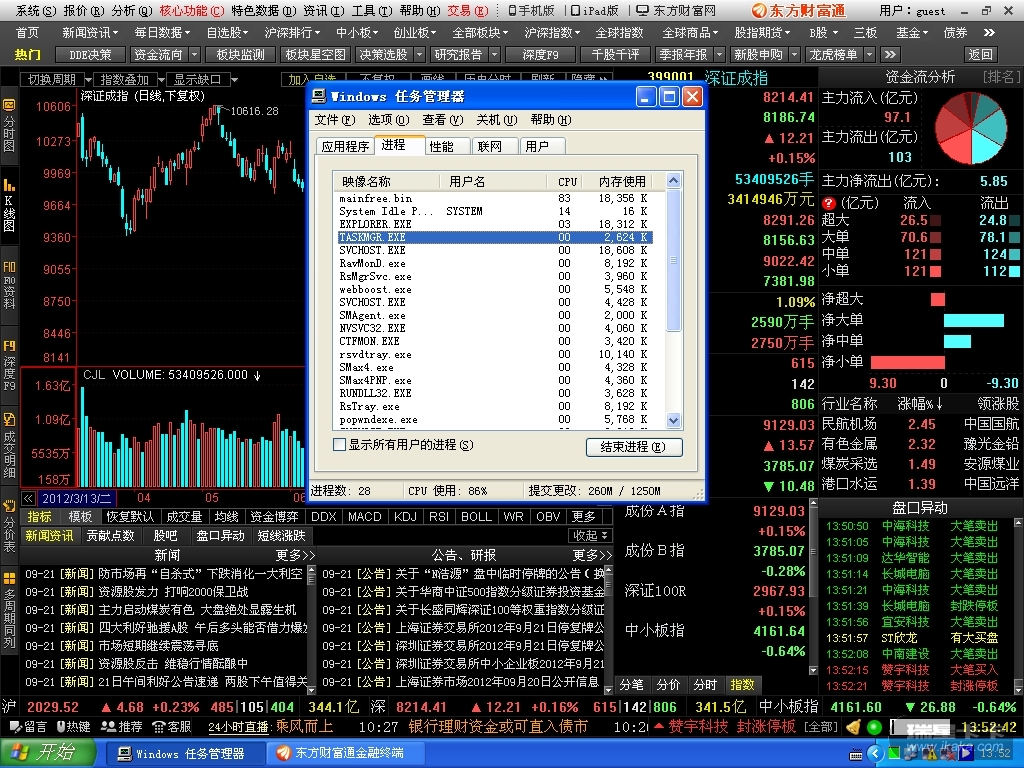Click 24小时直播 link in status bar

coord(238,727)
